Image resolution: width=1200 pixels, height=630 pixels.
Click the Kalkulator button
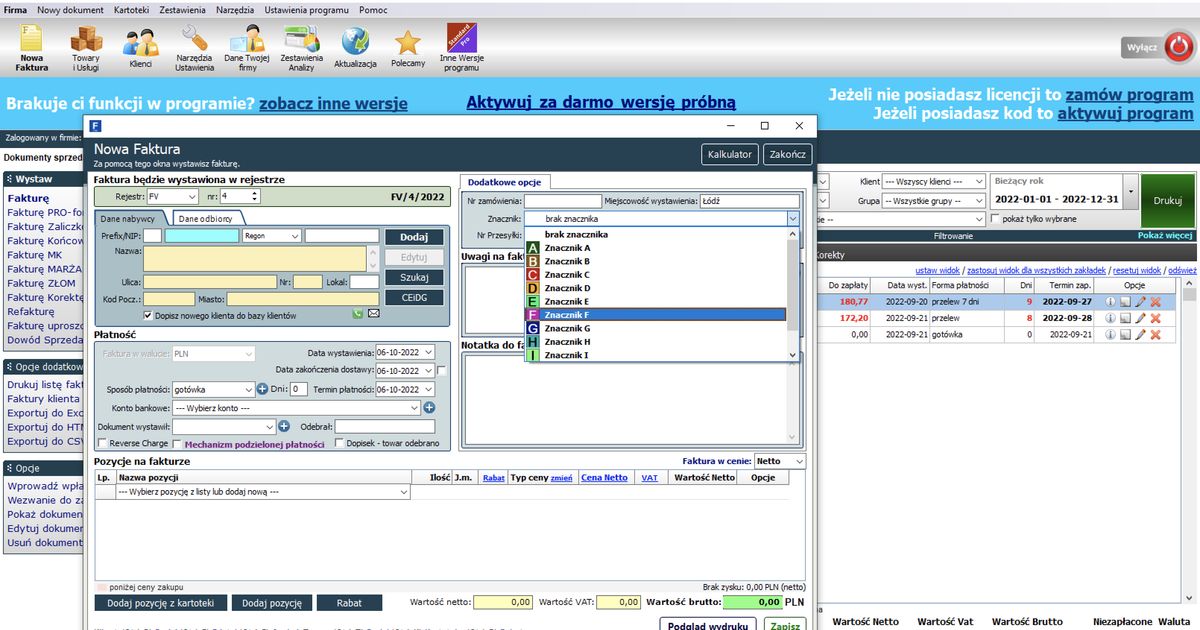pos(730,155)
